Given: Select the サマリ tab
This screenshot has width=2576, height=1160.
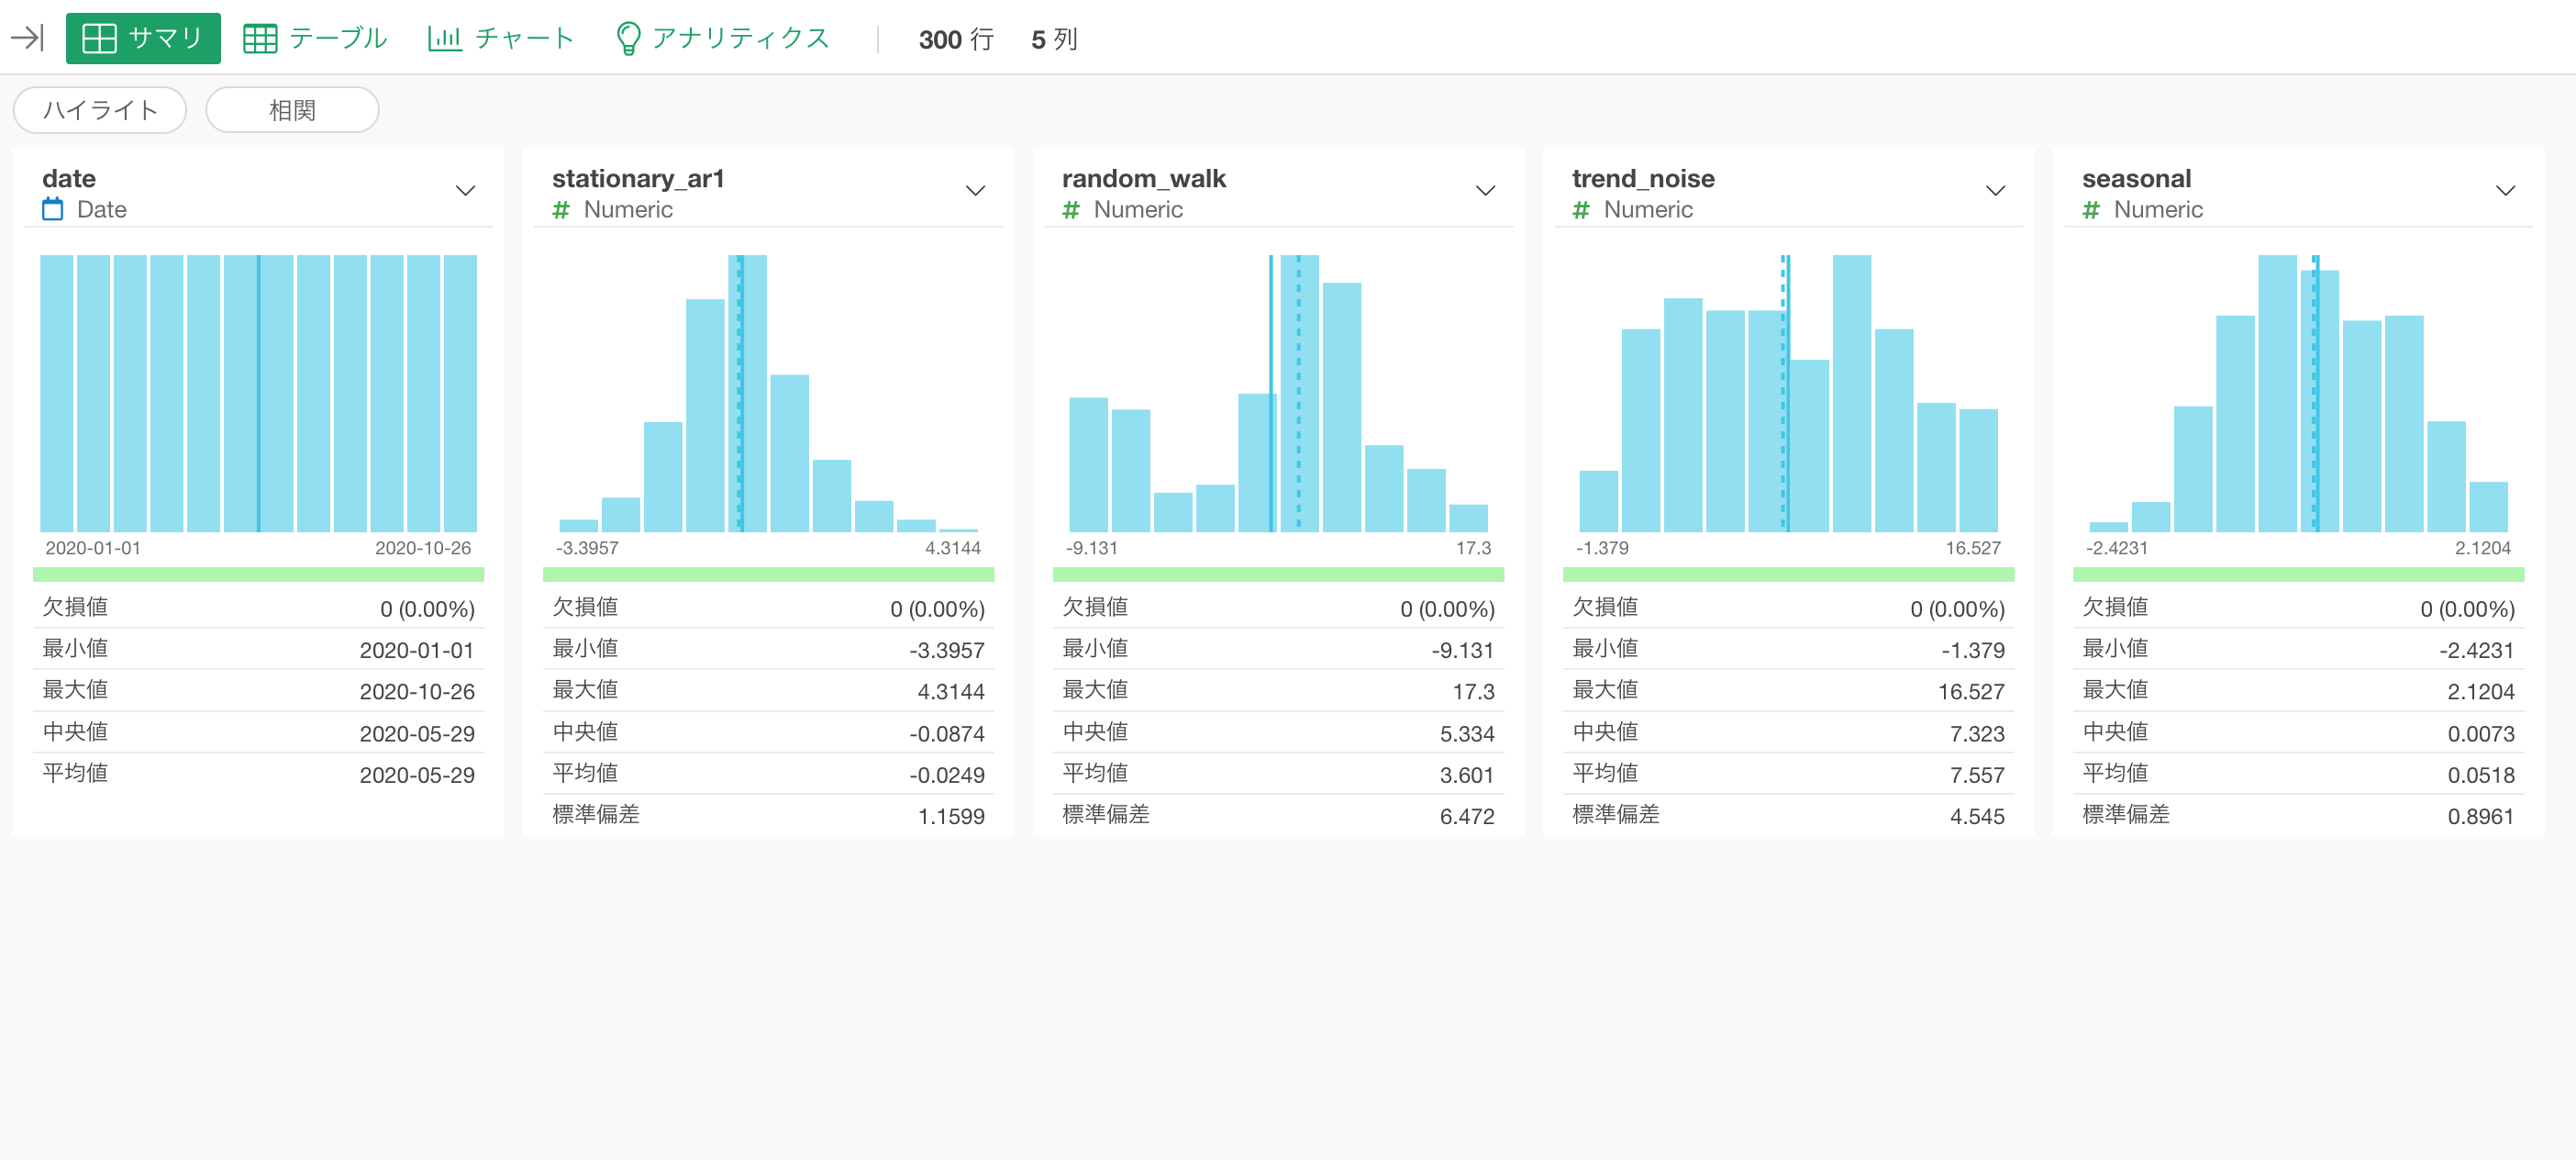Looking at the screenshot, I should [x=143, y=38].
